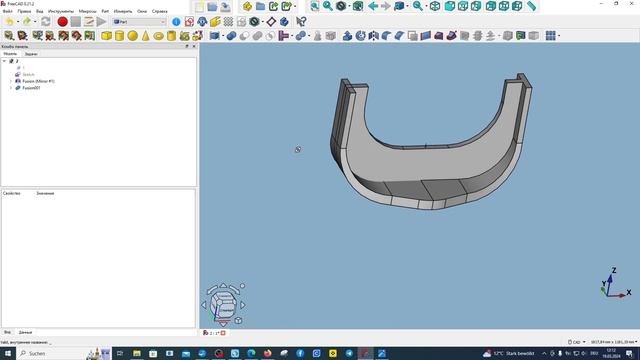Run the macro with gray play button

[102, 22]
